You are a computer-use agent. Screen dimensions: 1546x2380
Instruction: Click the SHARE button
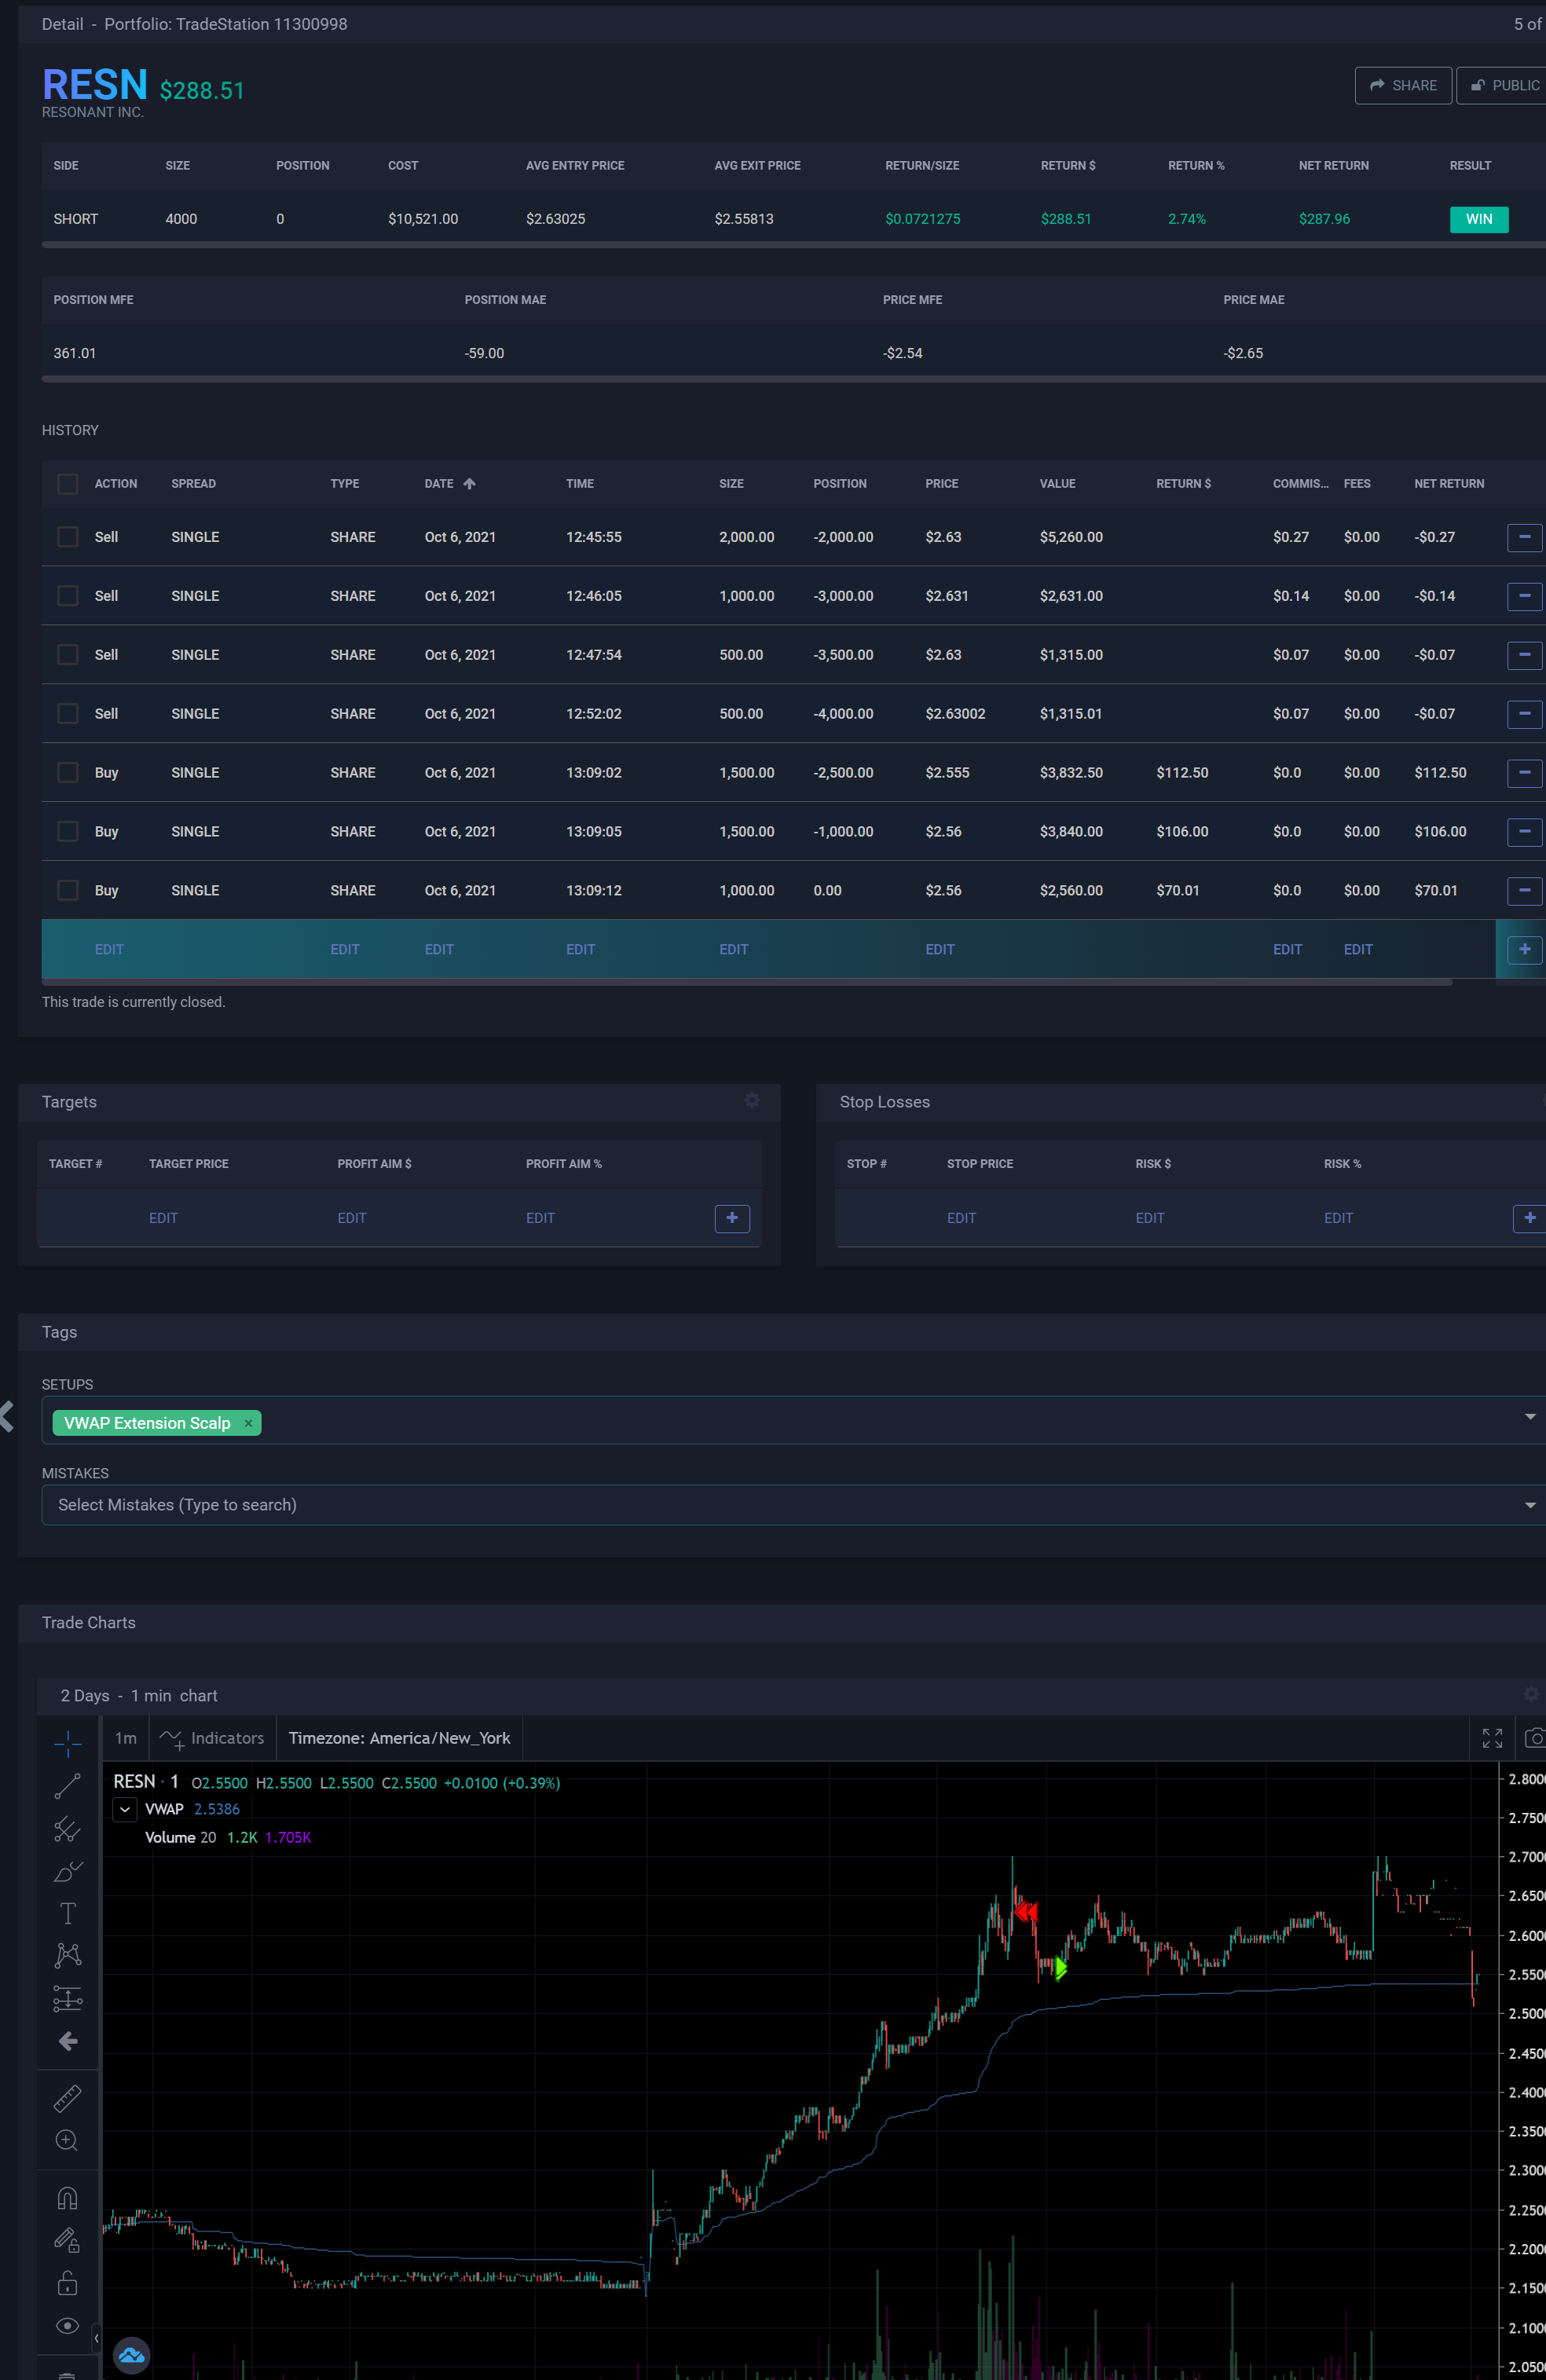pos(1402,85)
